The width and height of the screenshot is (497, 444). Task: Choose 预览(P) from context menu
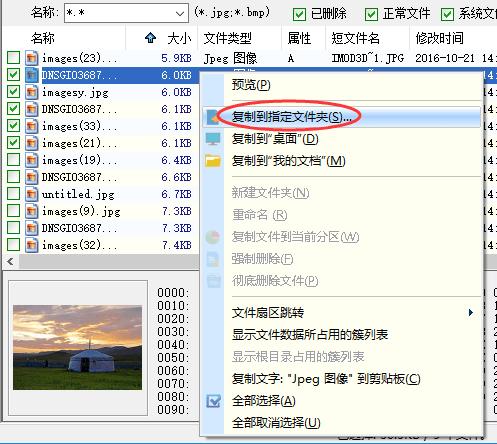341,85
